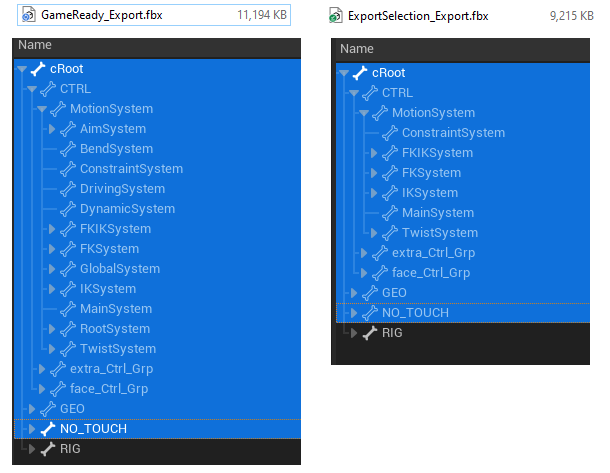Click NO_TOUCH bone icon in left tree
Image resolution: width=610 pixels, height=473 pixels.
coord(48,429)
